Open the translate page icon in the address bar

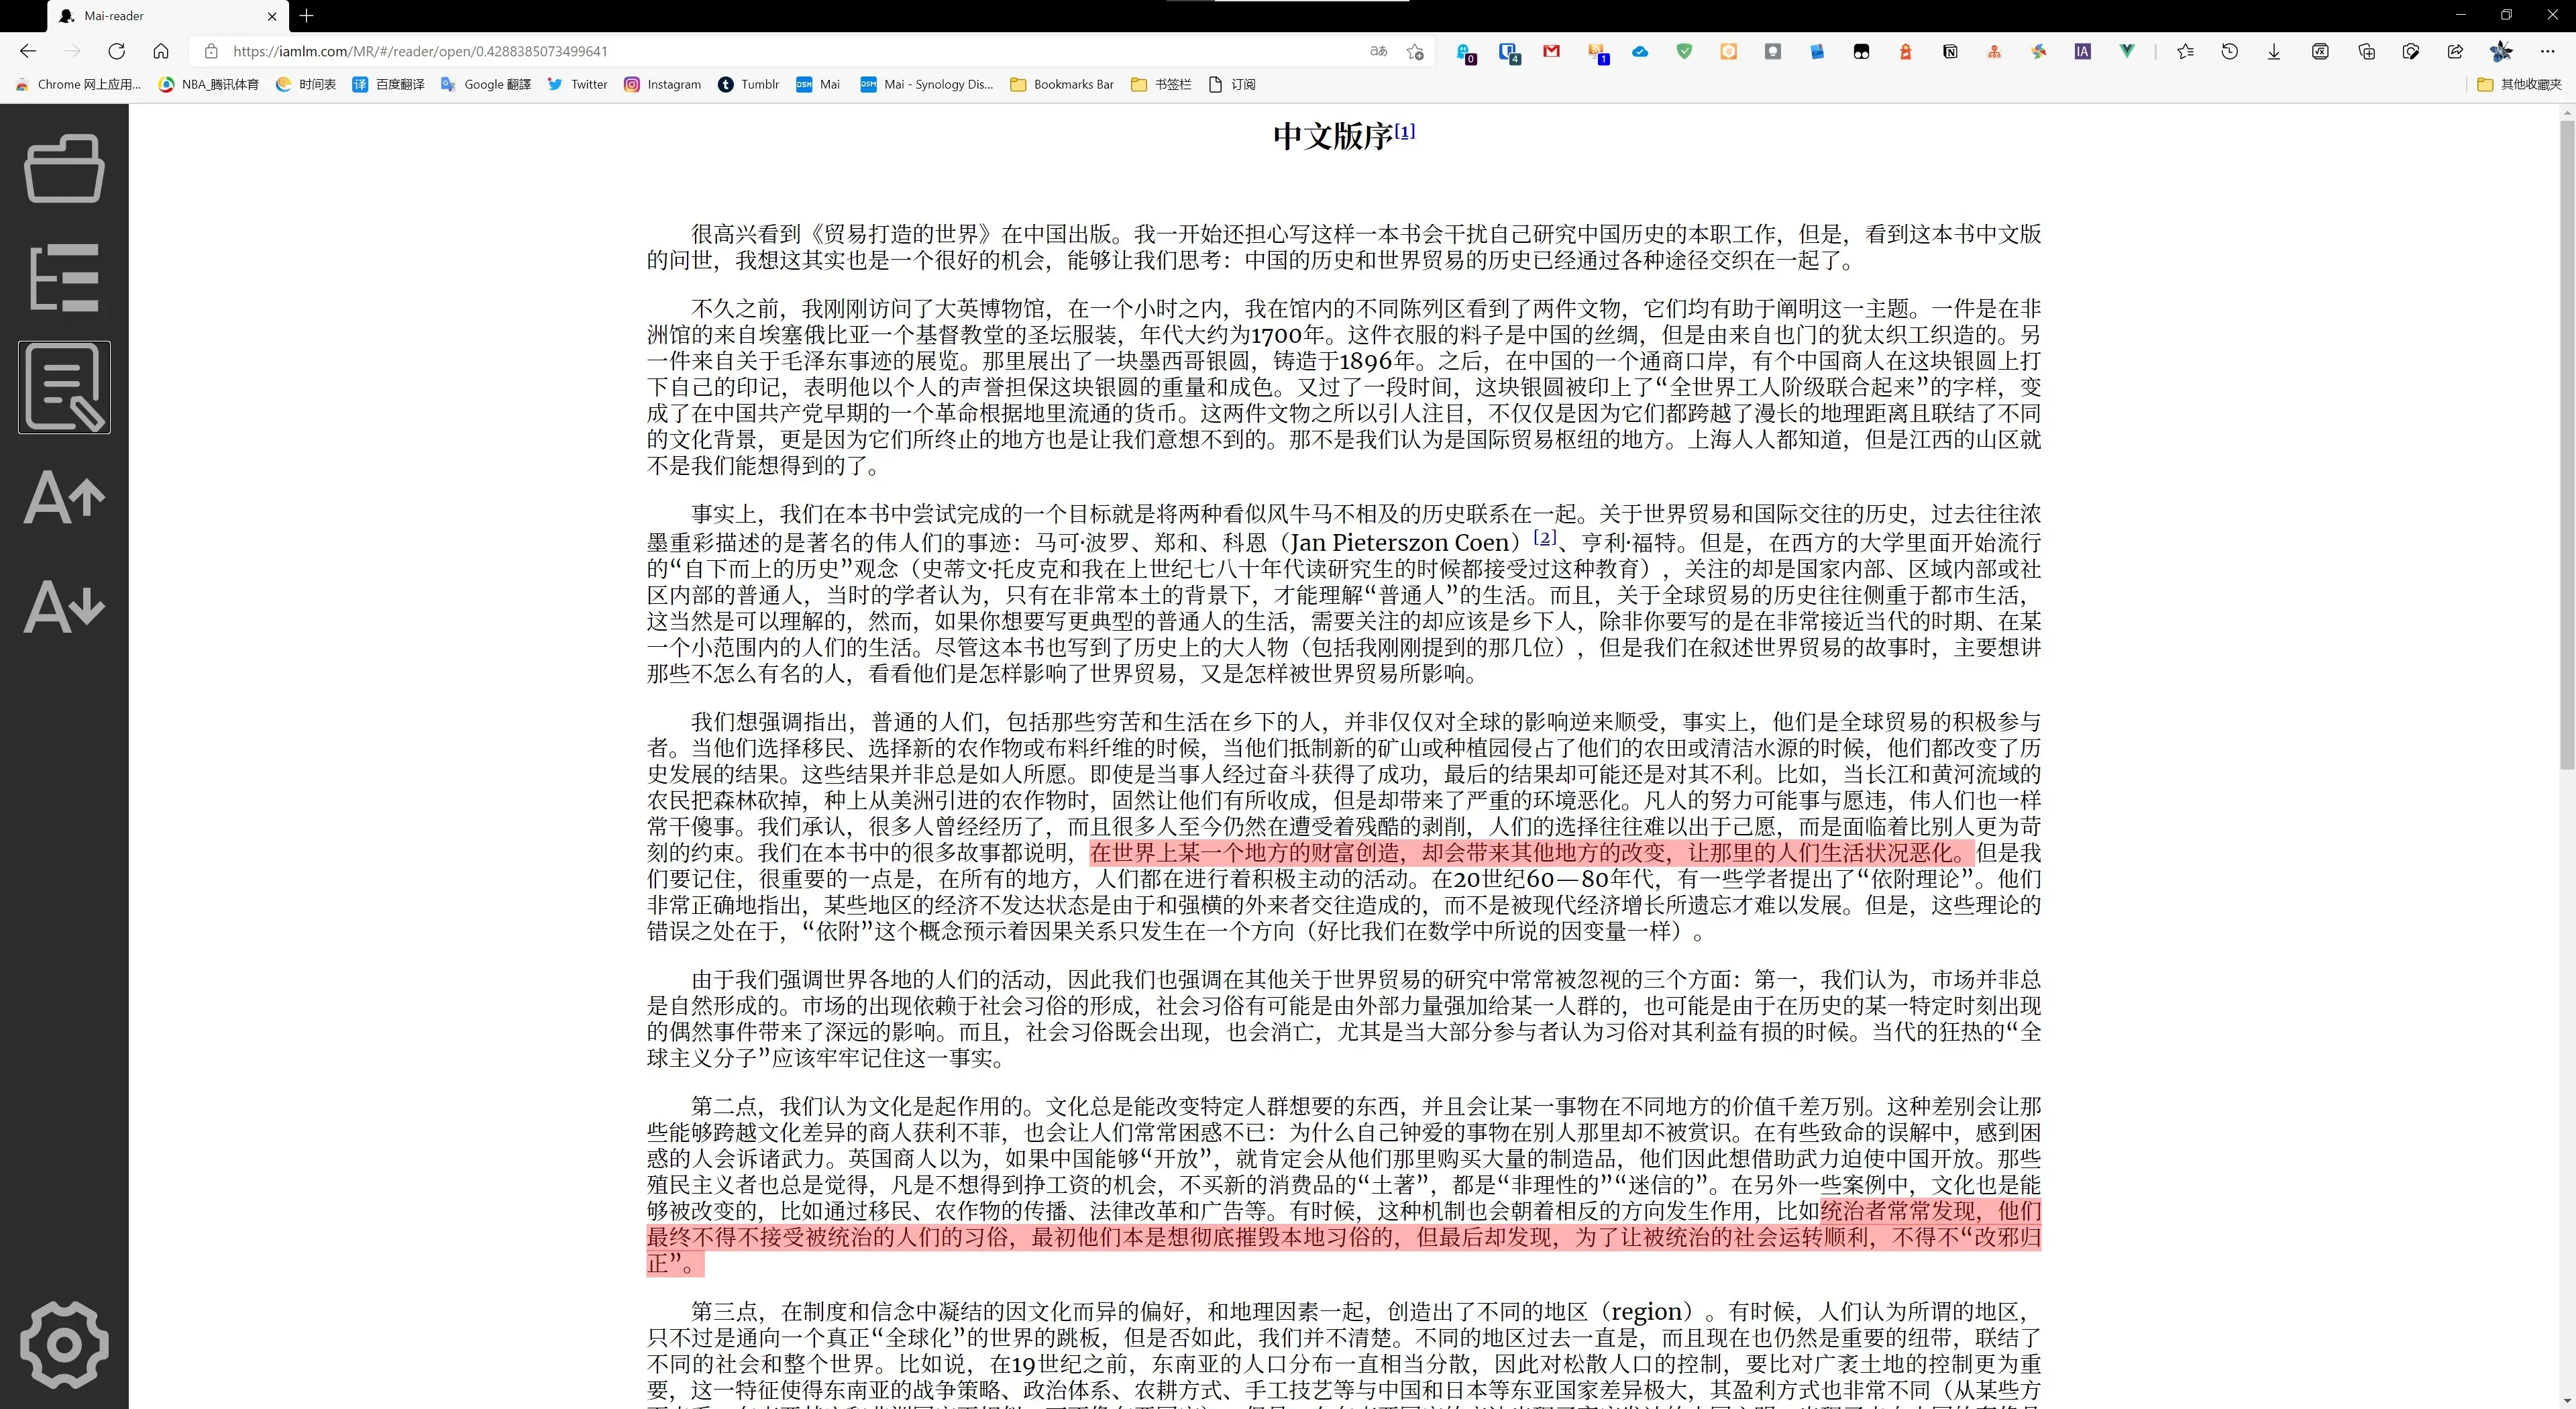pyautogui.click(x=1378, y=51)
